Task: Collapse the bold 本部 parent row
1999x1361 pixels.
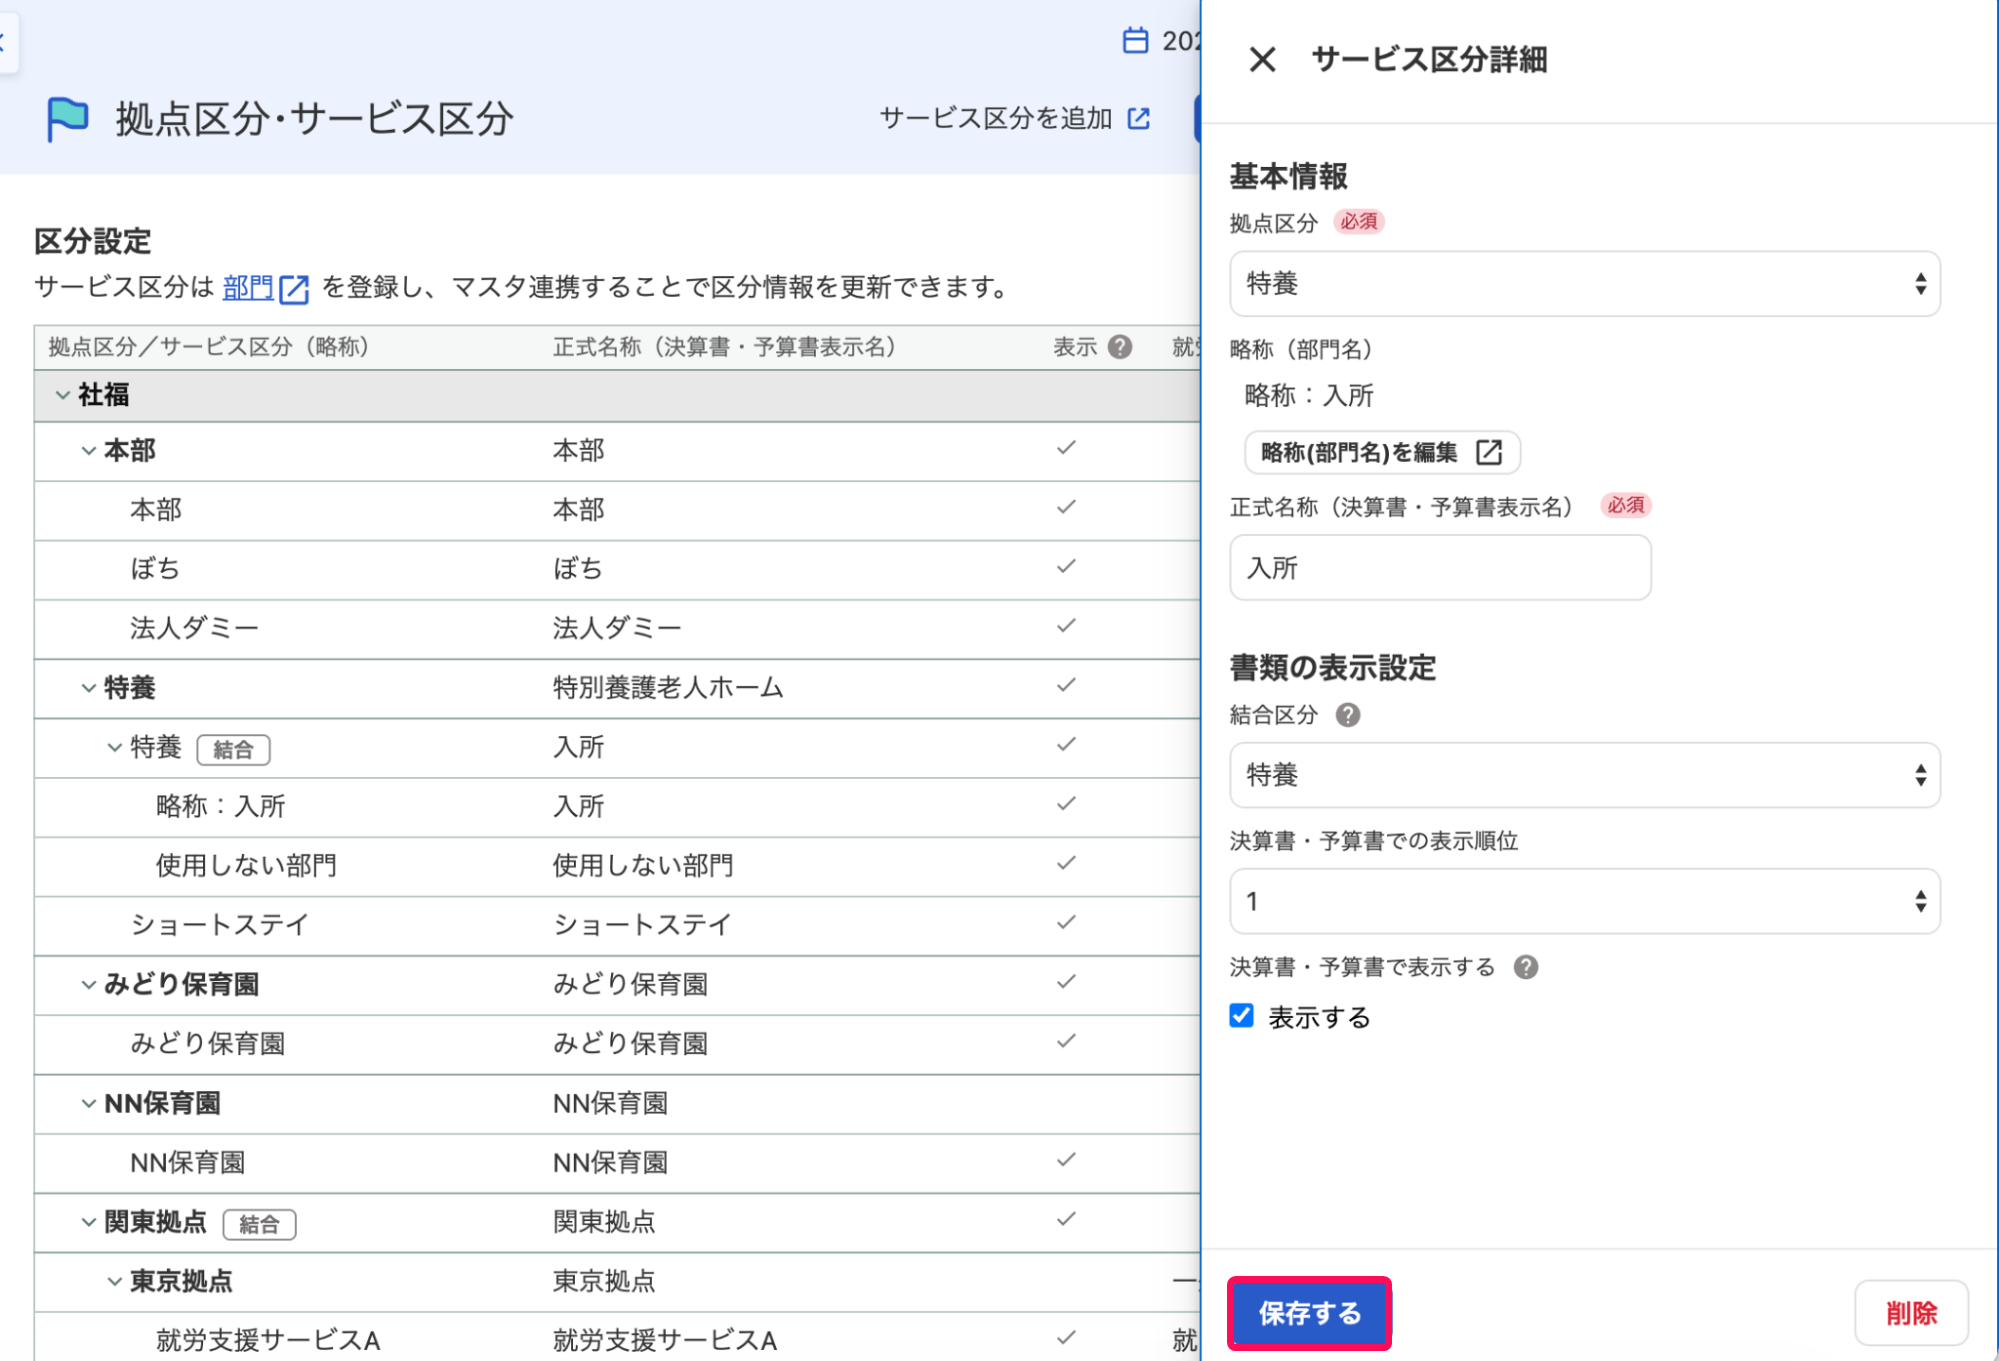Action: (x=88, y=451)
